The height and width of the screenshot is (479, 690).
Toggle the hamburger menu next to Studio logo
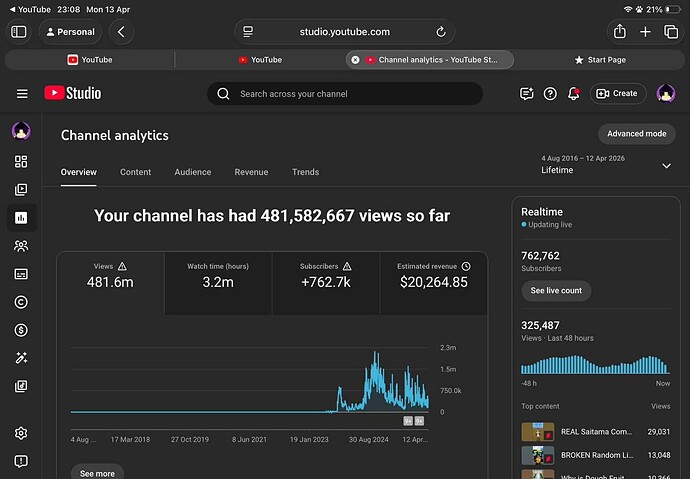click(x=22, y=94)
